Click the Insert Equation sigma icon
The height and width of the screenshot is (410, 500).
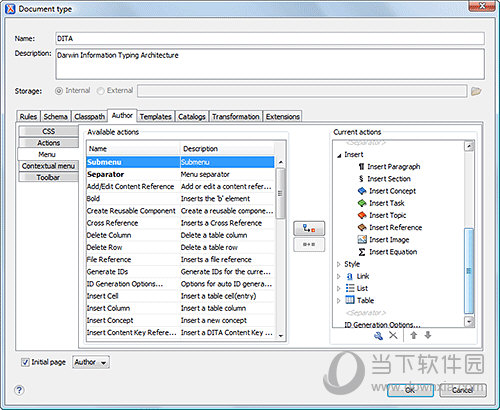click(x=362, y=252)
